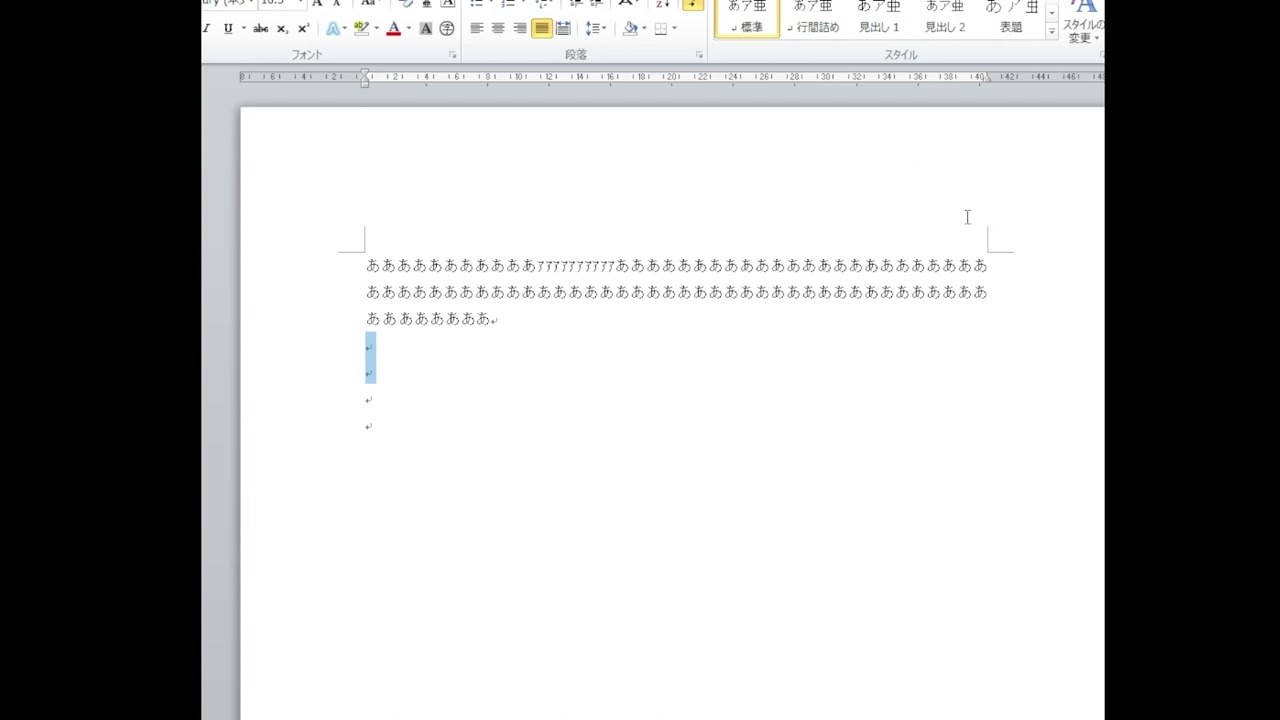Apply text highlight color
The width and height of the screenshot is (1280, 720).
(361, 29)
